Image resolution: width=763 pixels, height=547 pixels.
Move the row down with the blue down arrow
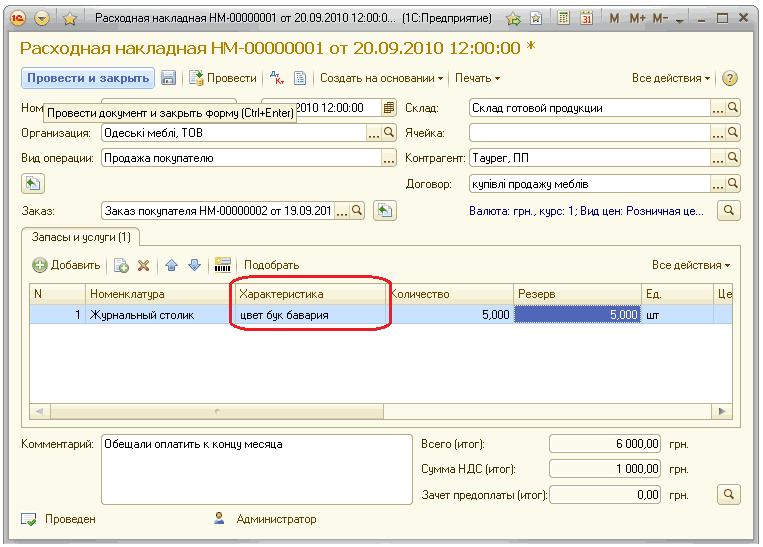[194, 265]
